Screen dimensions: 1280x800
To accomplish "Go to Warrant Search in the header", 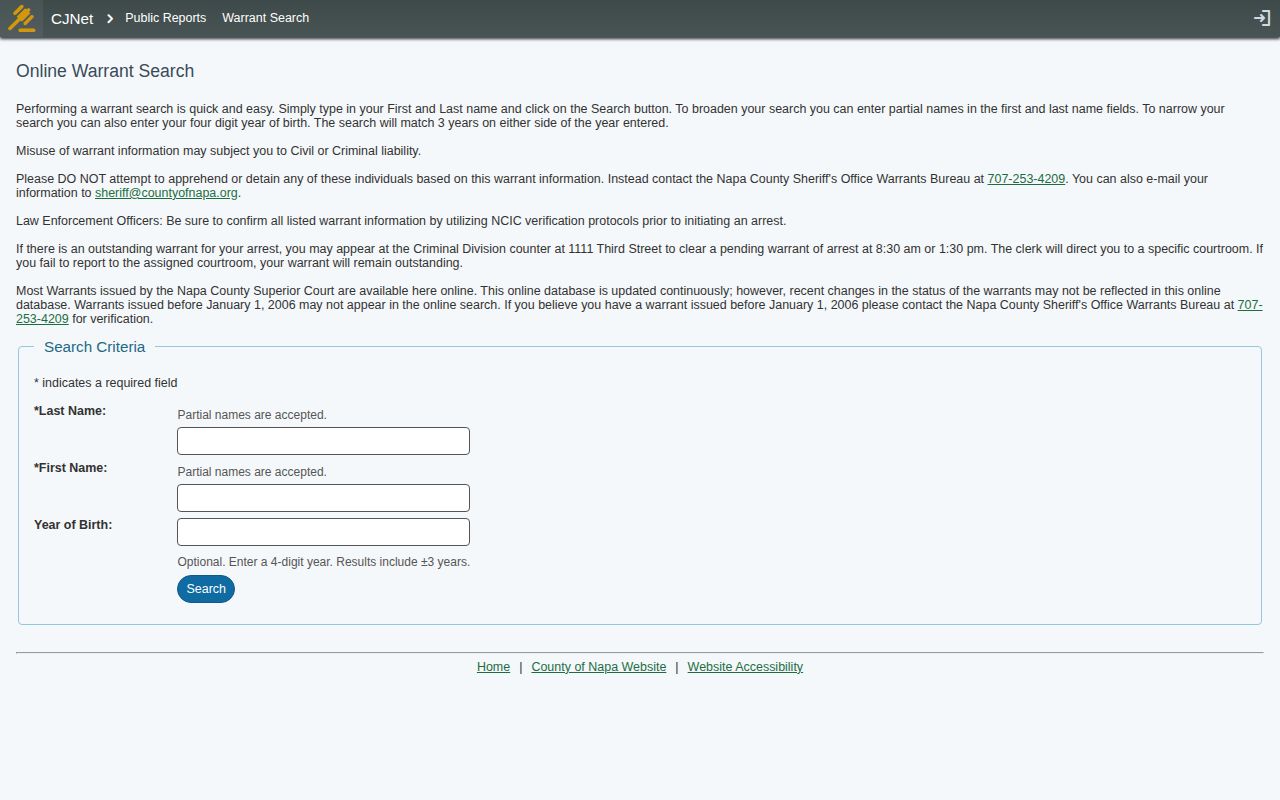I will 265,18.
